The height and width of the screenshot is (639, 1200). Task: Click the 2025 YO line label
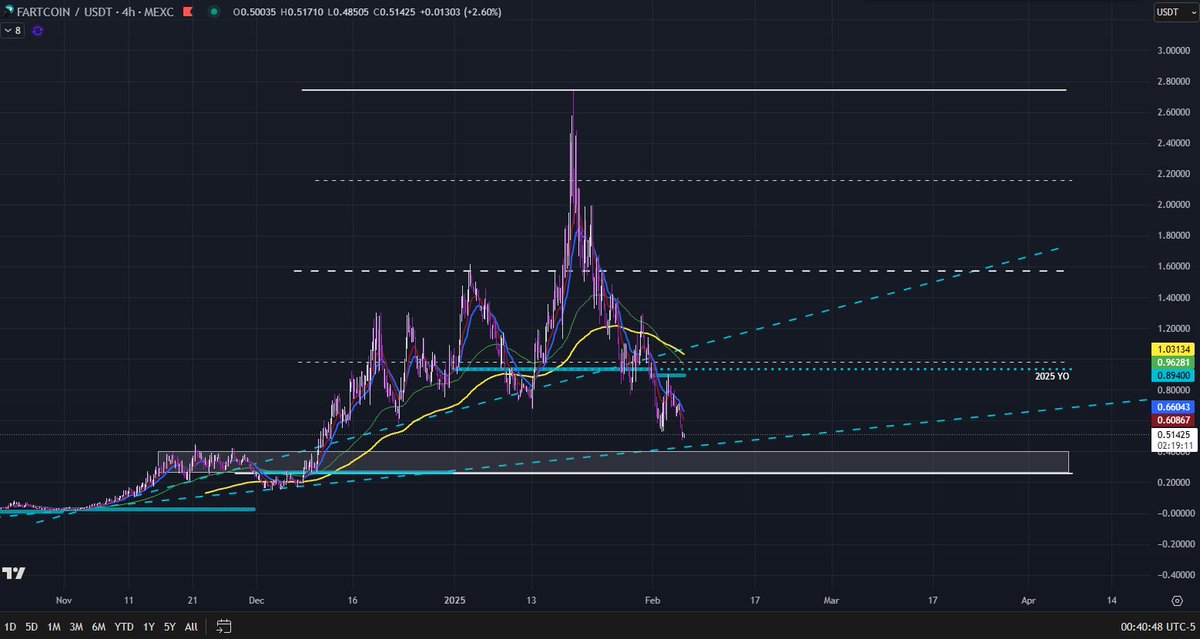pyautogui.click(x=1050, y=377)
